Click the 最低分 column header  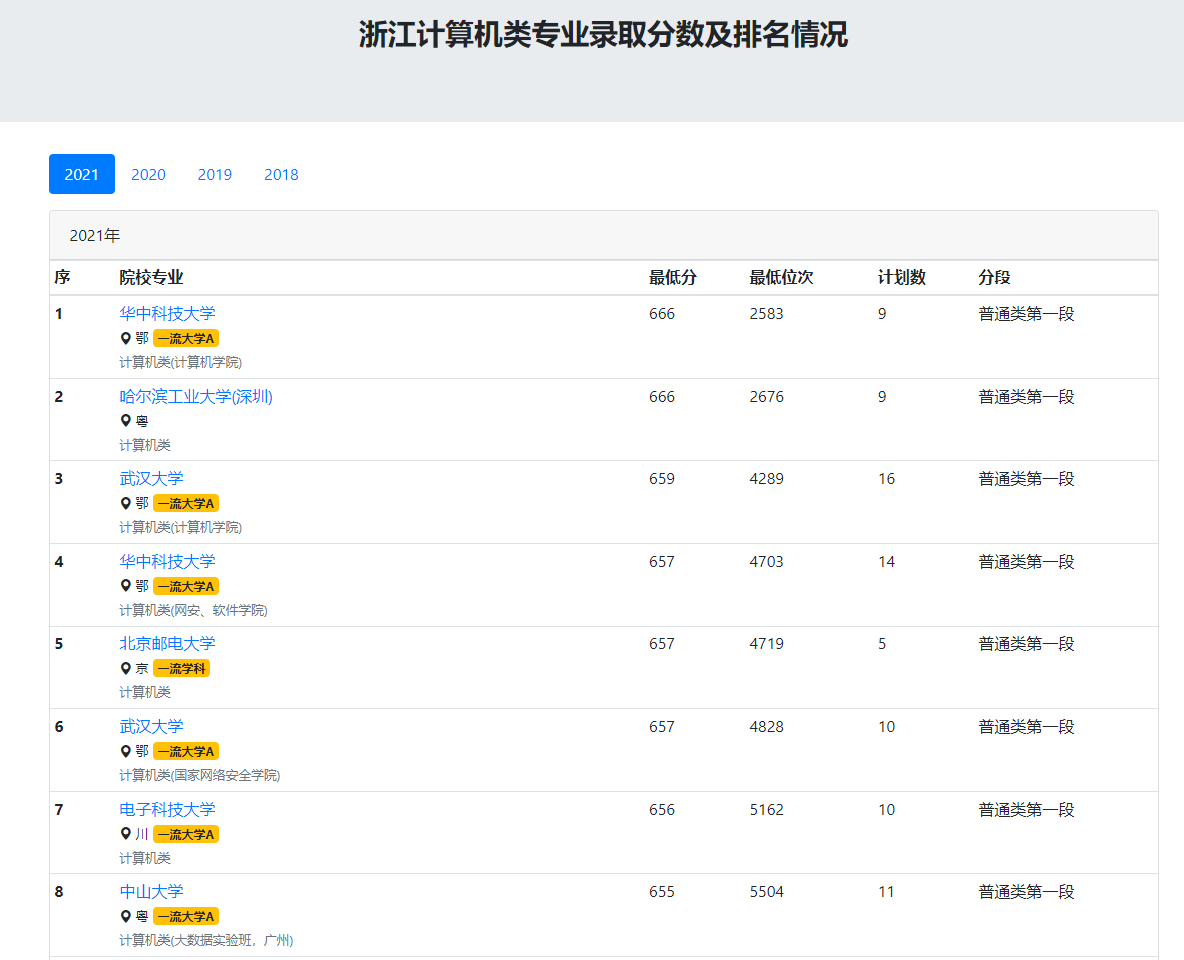pyautogui.click(x=673, y=277)
